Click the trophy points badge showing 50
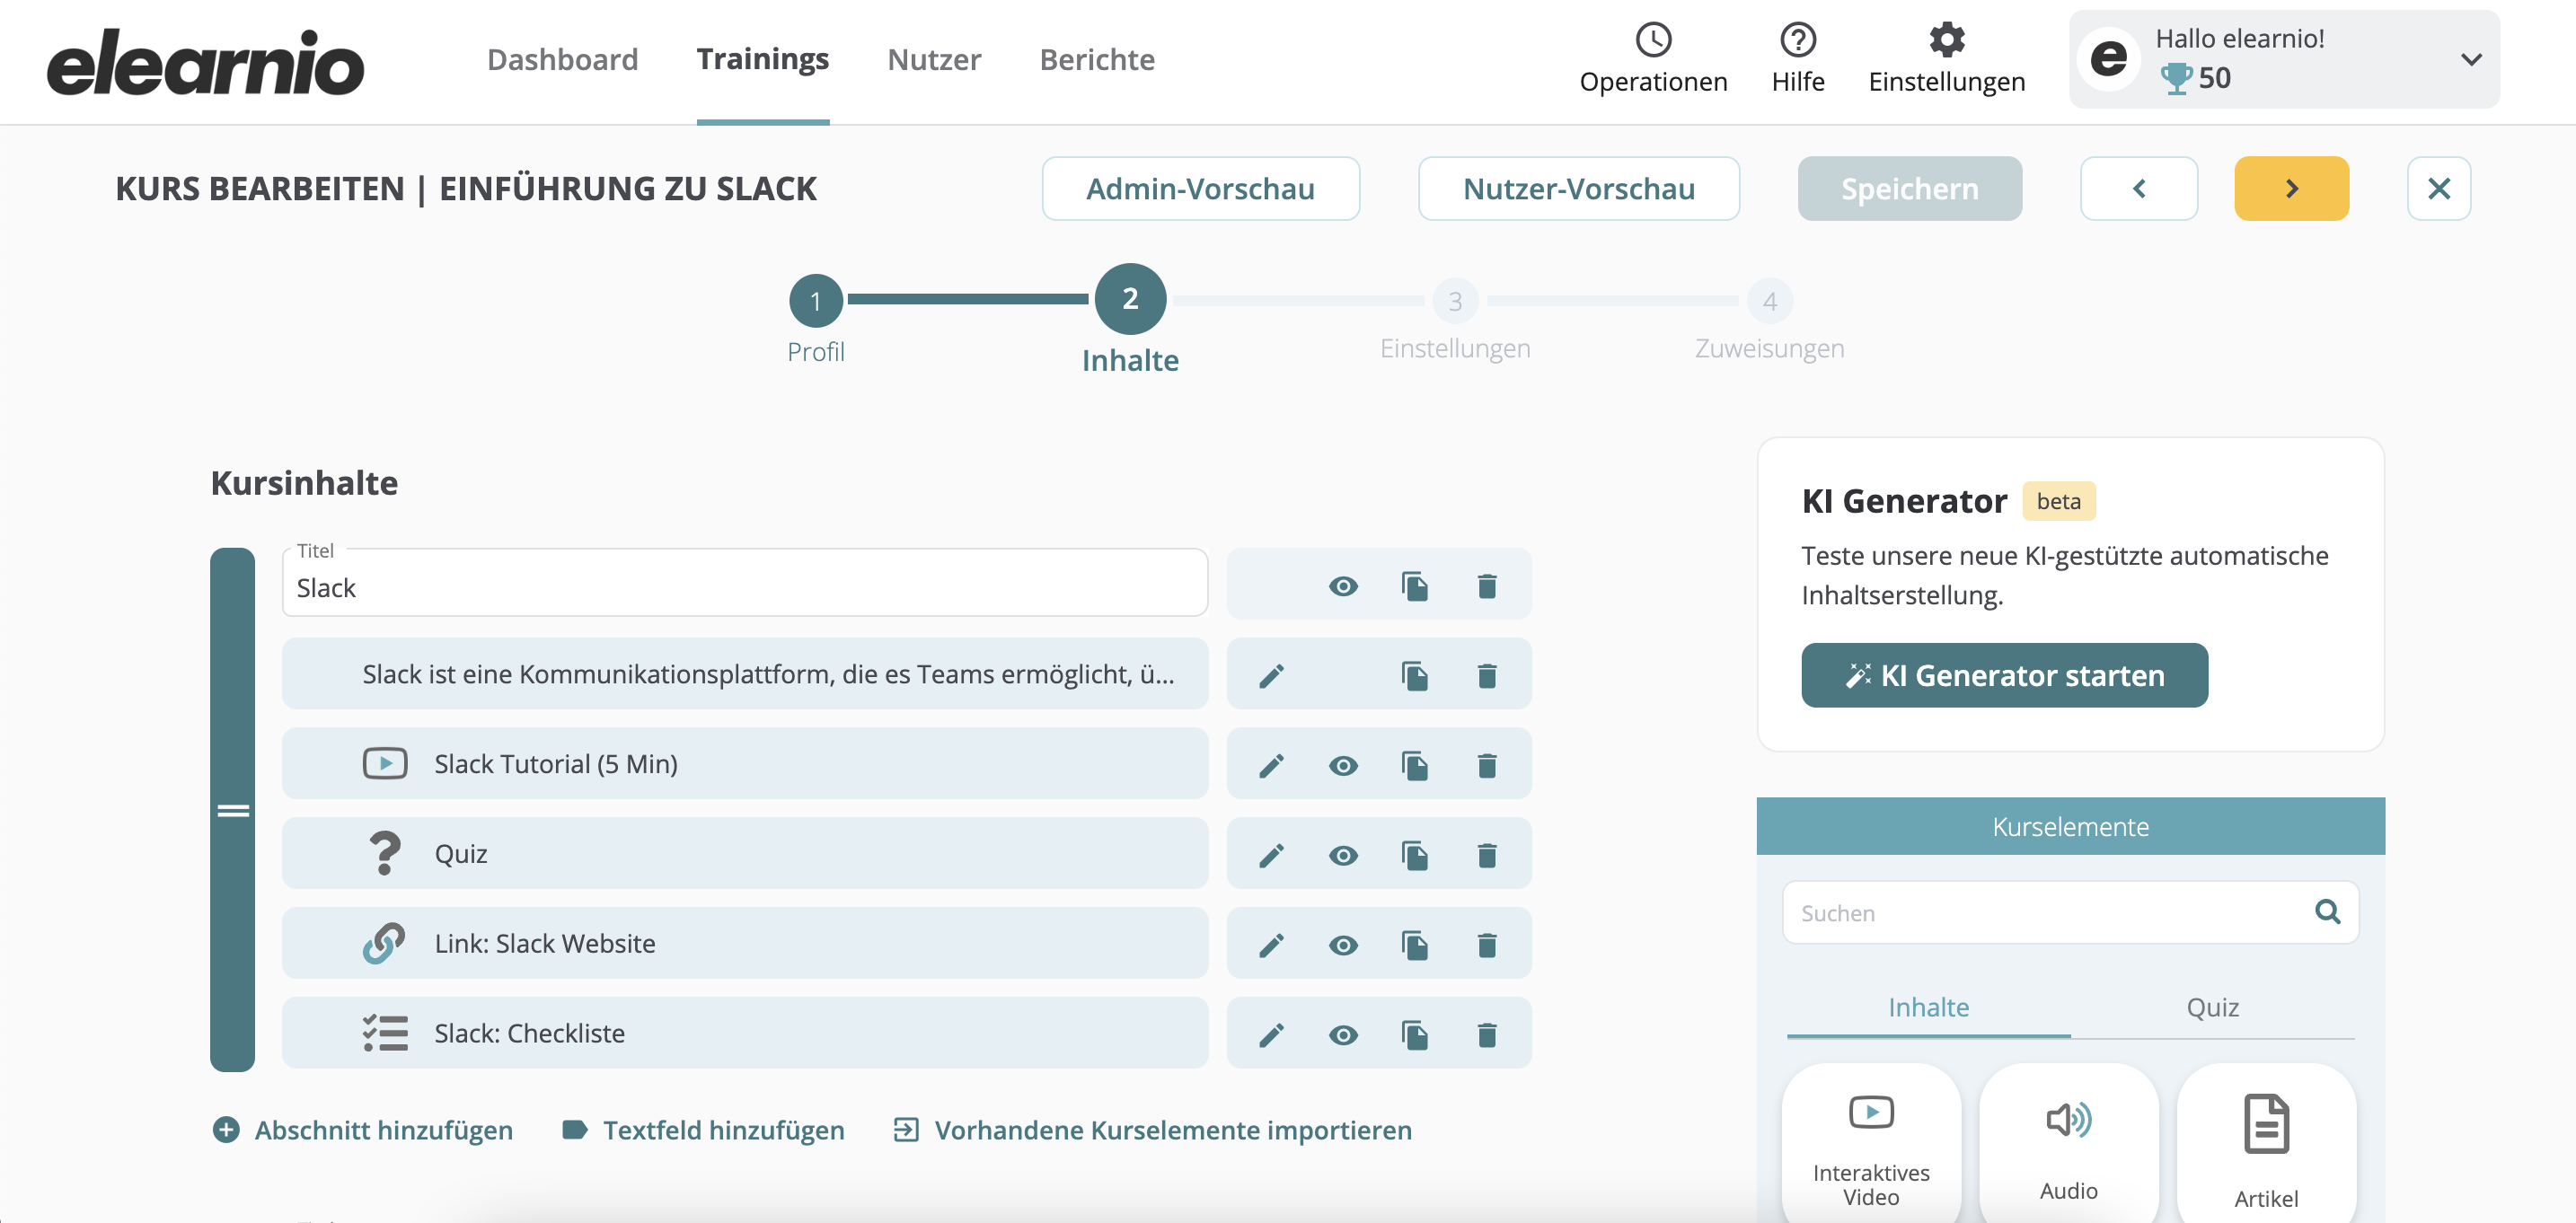 tap(2195, 78)
